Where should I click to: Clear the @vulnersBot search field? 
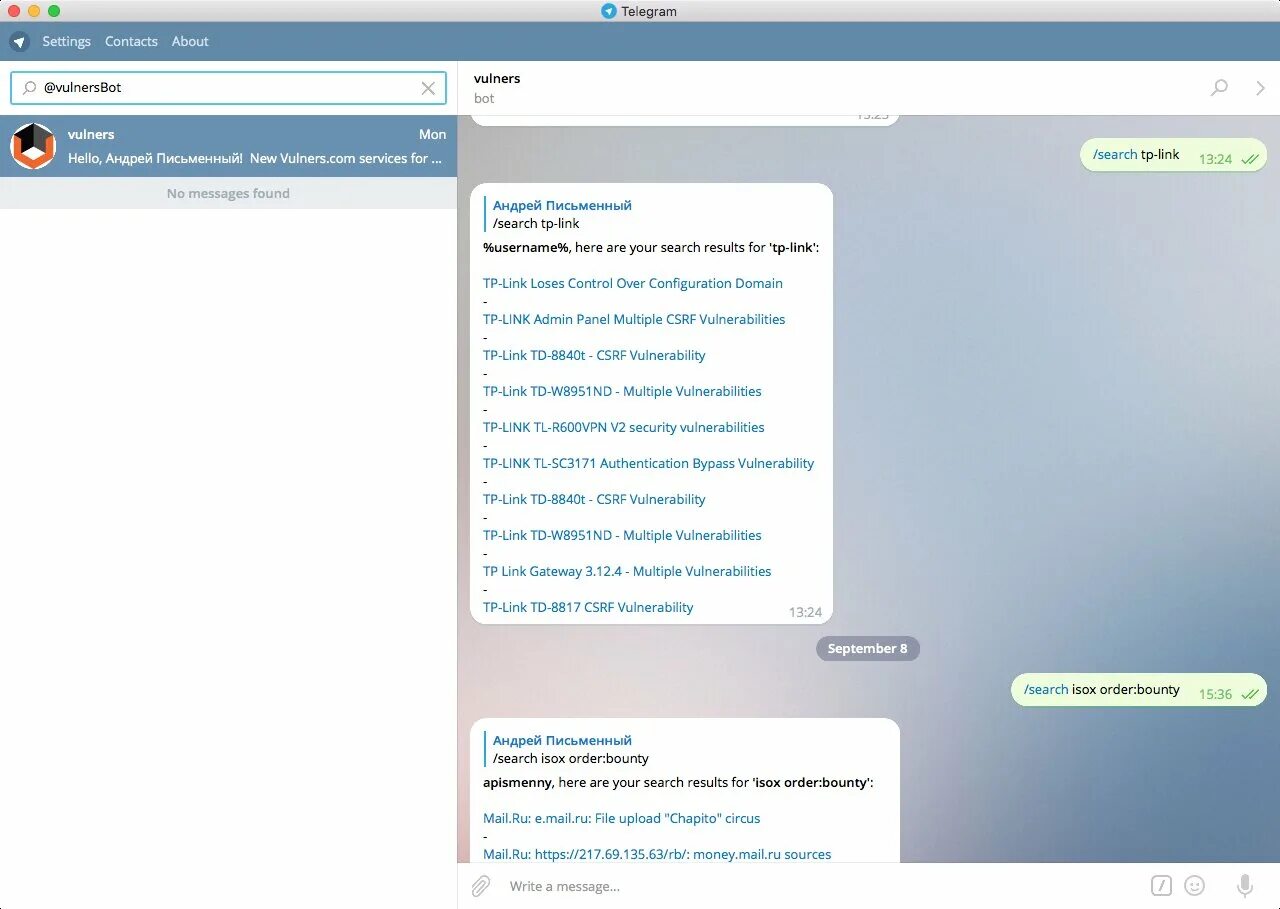coord(428,88)
